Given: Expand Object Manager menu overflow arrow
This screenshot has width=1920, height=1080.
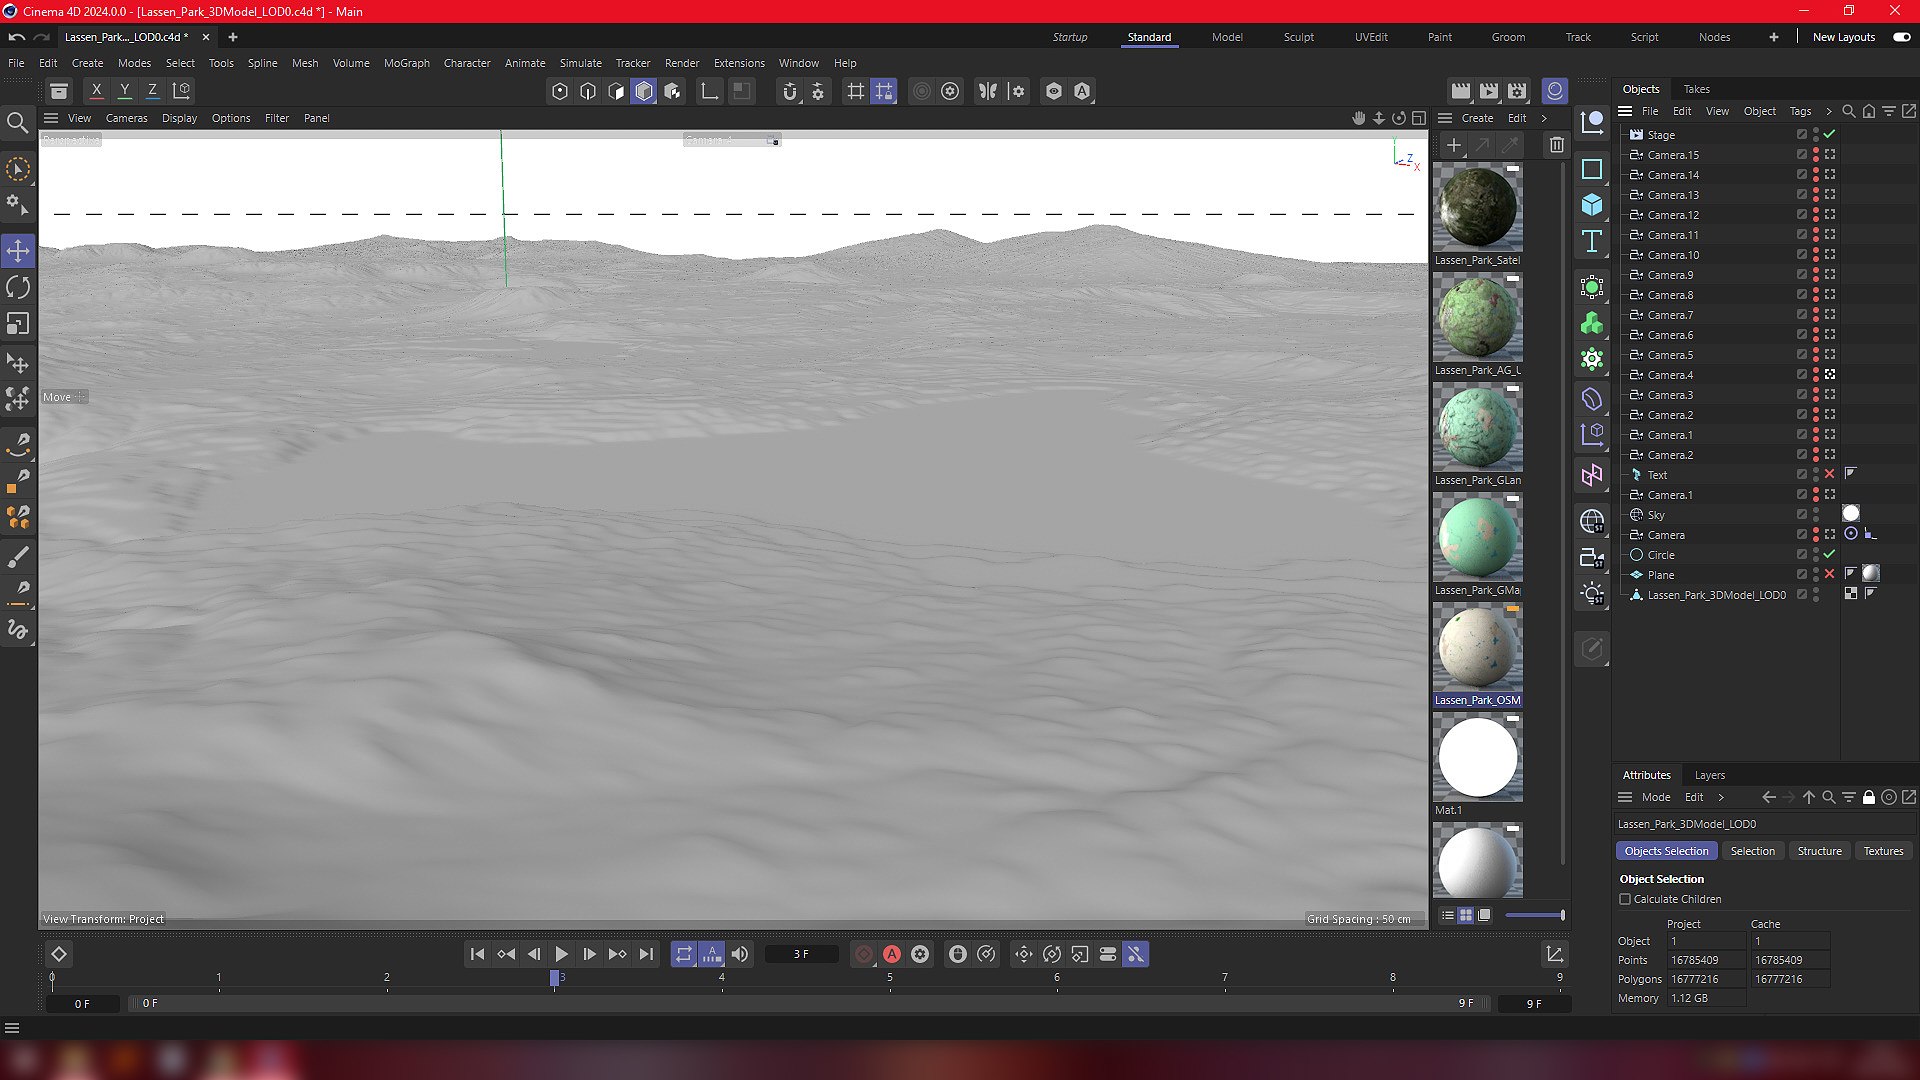Looking at the screenshot, I should pyautogui.click(x=1829, y=111).
